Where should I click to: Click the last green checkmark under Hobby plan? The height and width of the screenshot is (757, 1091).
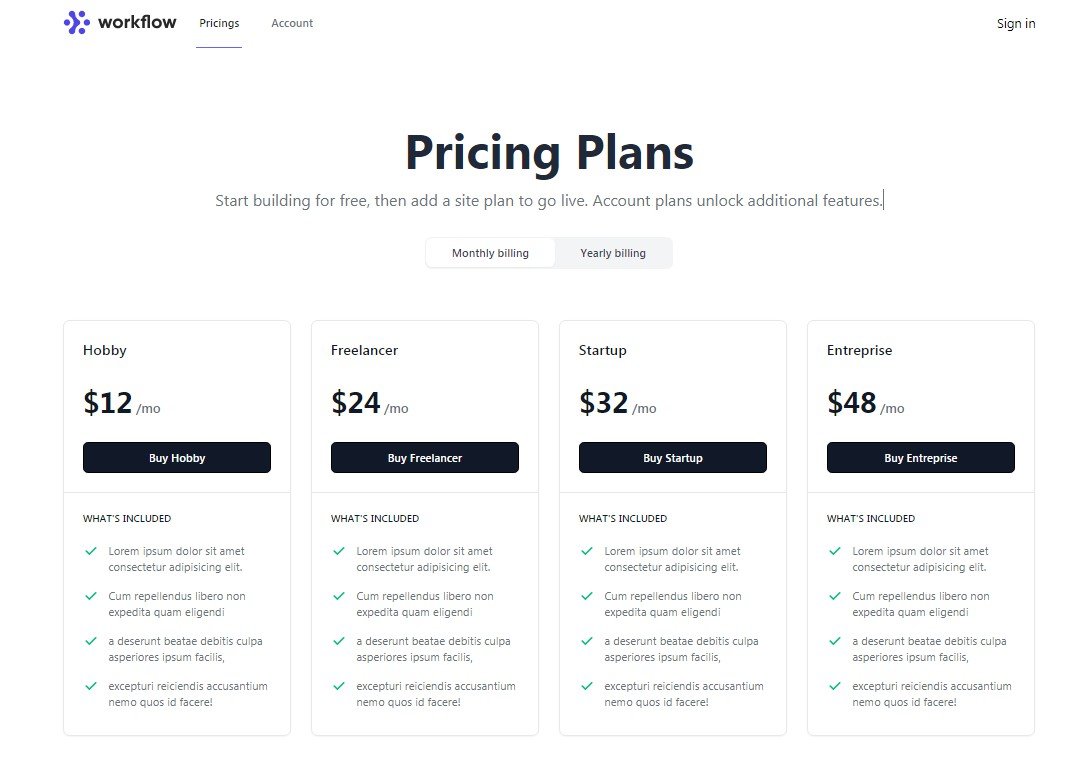[x=90, y=687]
